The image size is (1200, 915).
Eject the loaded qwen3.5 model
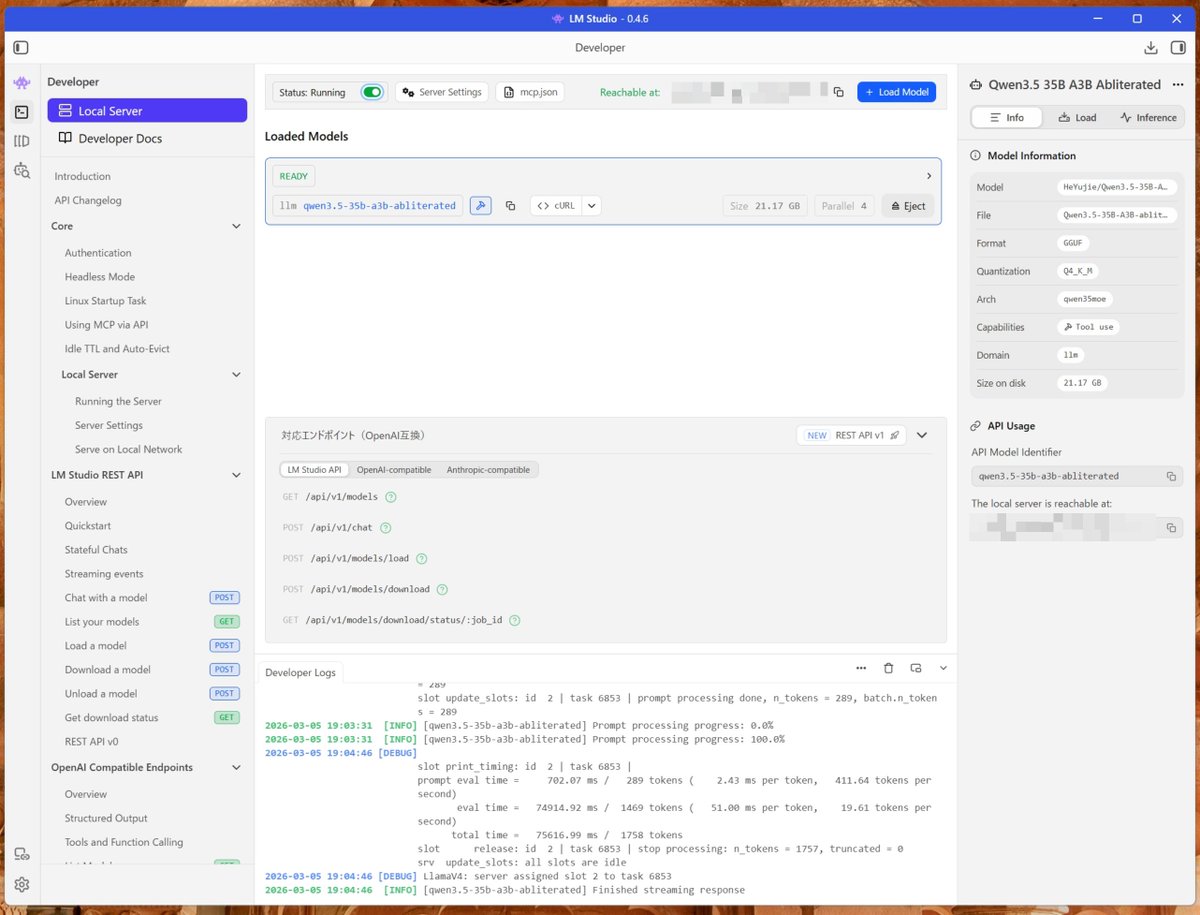point(908,206)
